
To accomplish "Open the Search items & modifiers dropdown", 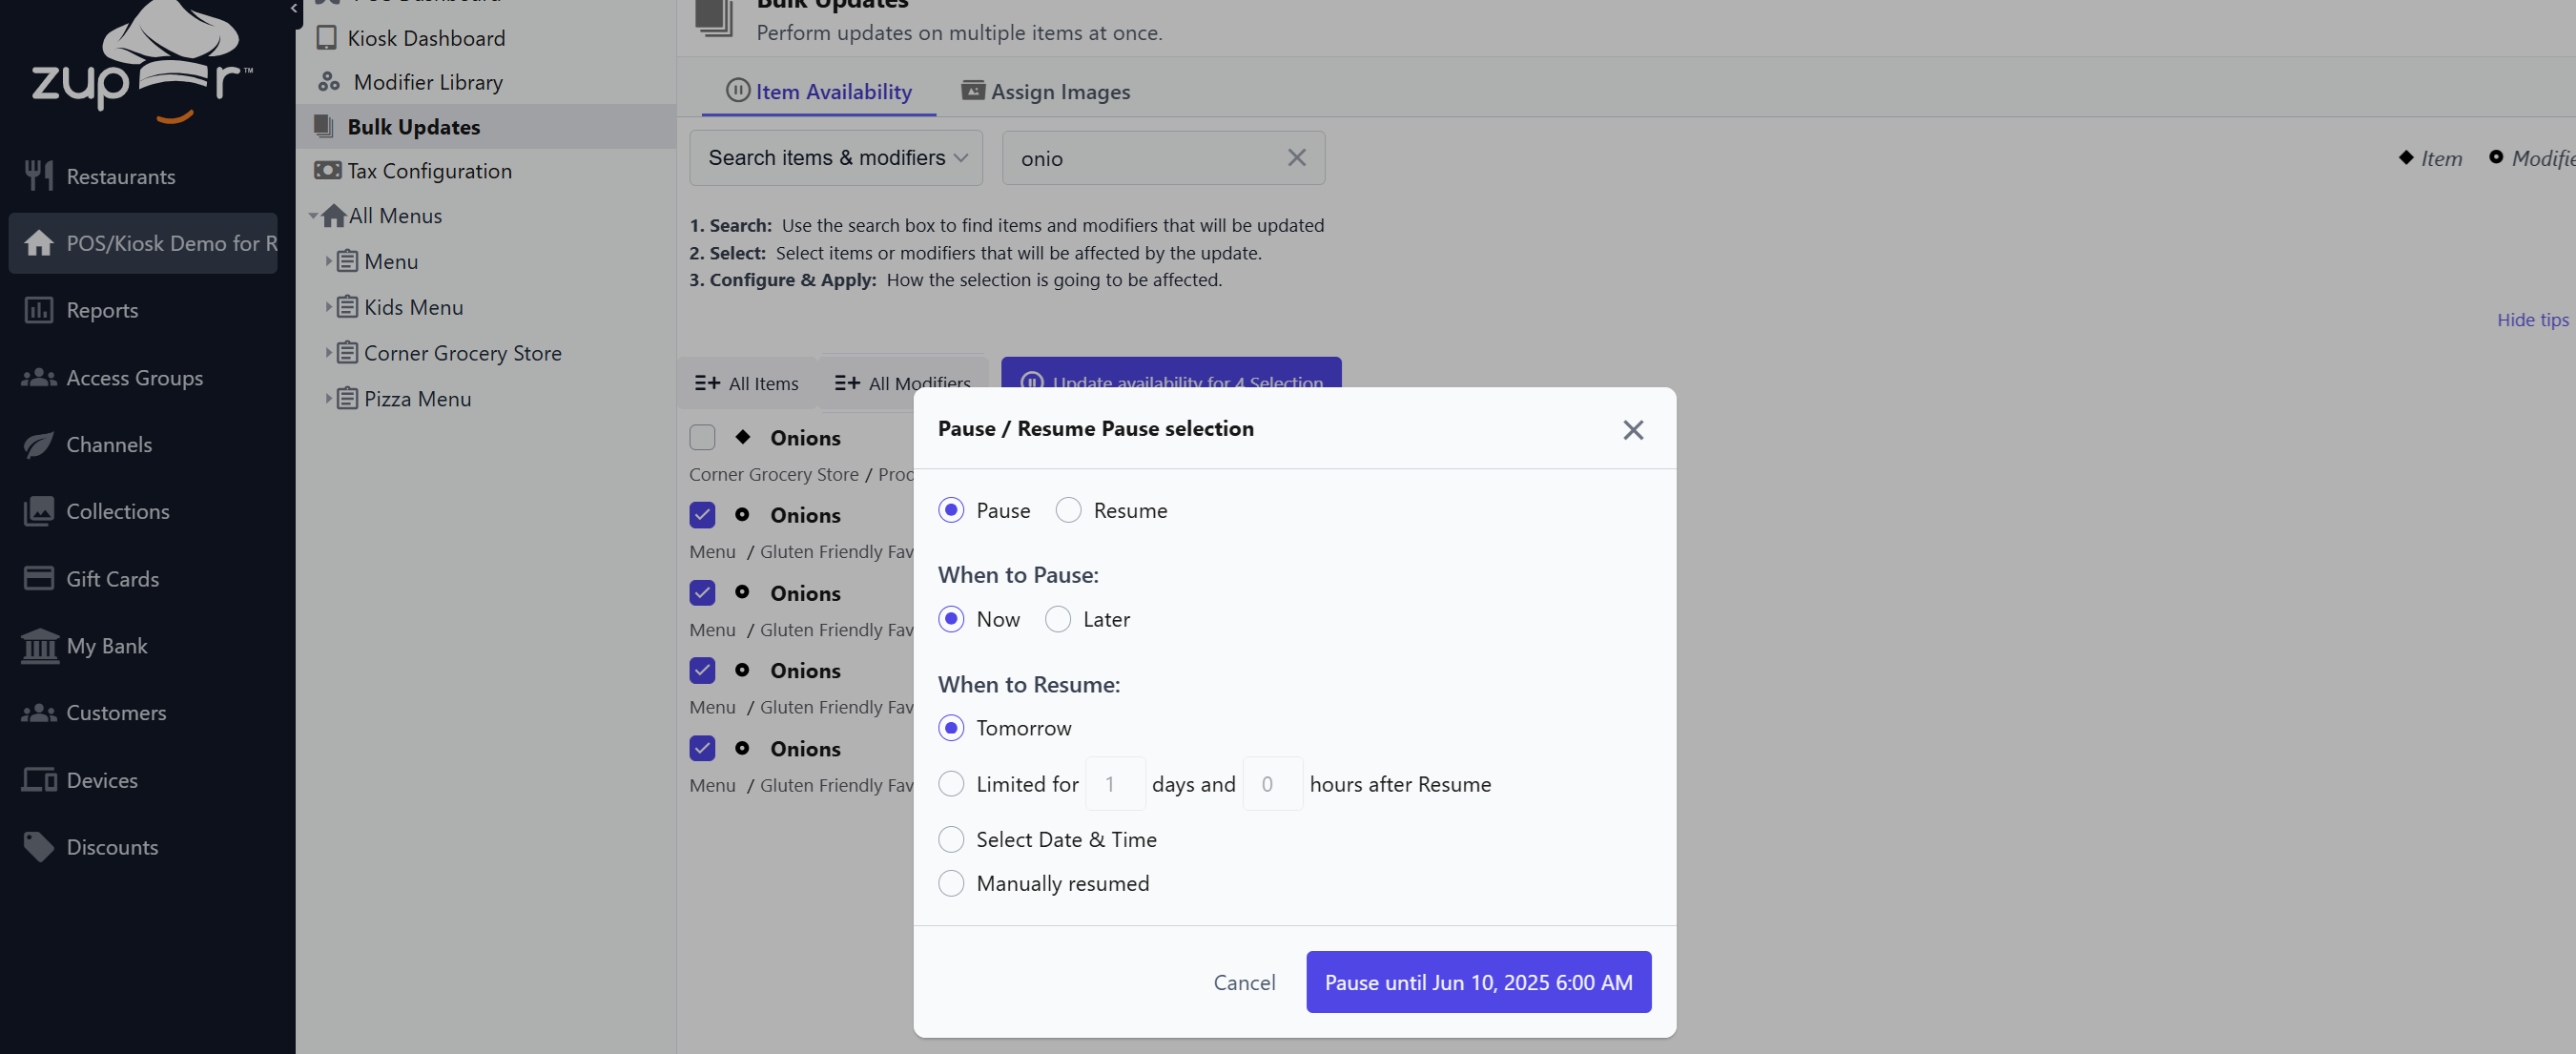I will tap(836, 158).
